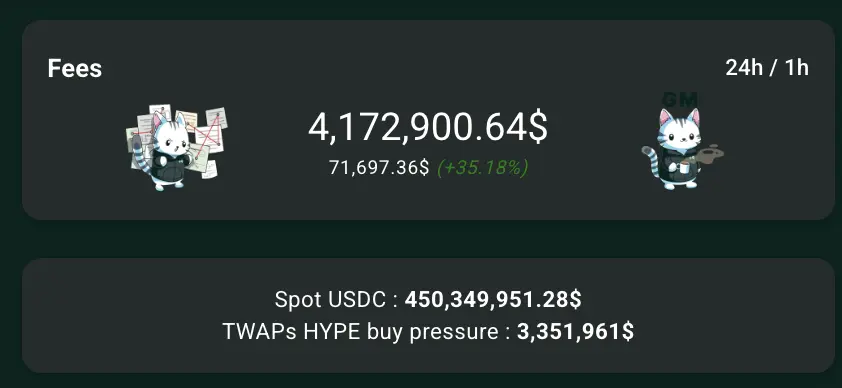Select the 1h timeframe option

point(796,68)
